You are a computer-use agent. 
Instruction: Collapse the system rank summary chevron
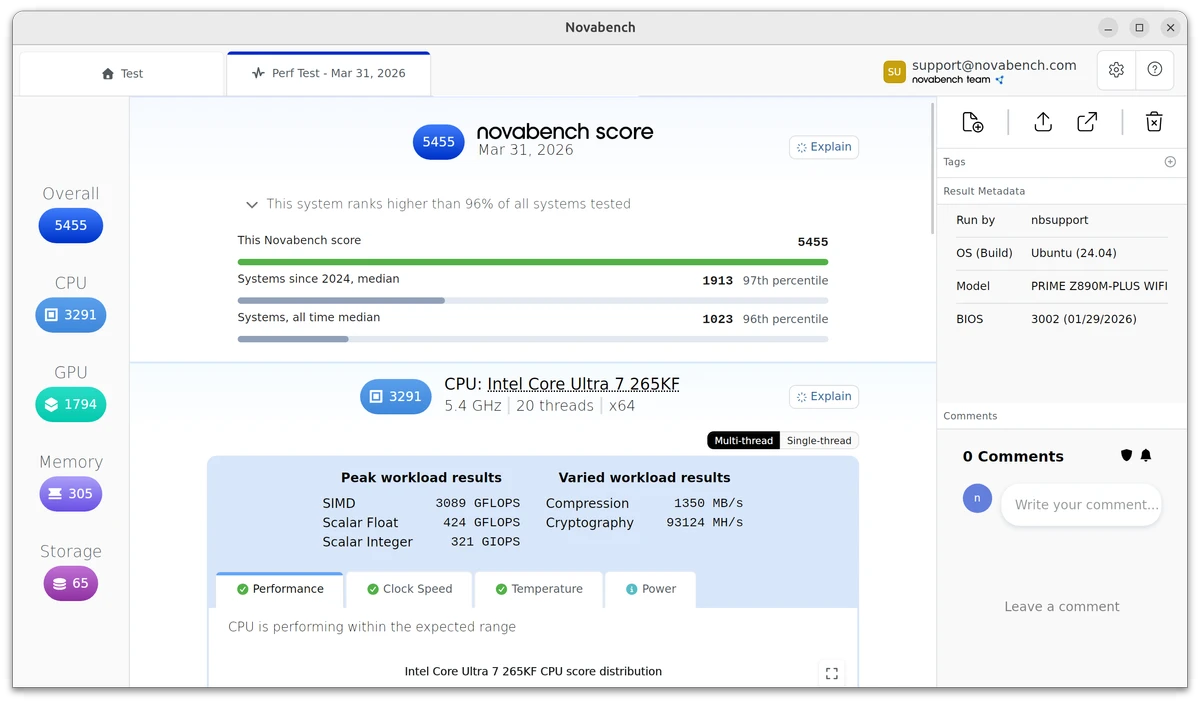[x=252, y=205]
